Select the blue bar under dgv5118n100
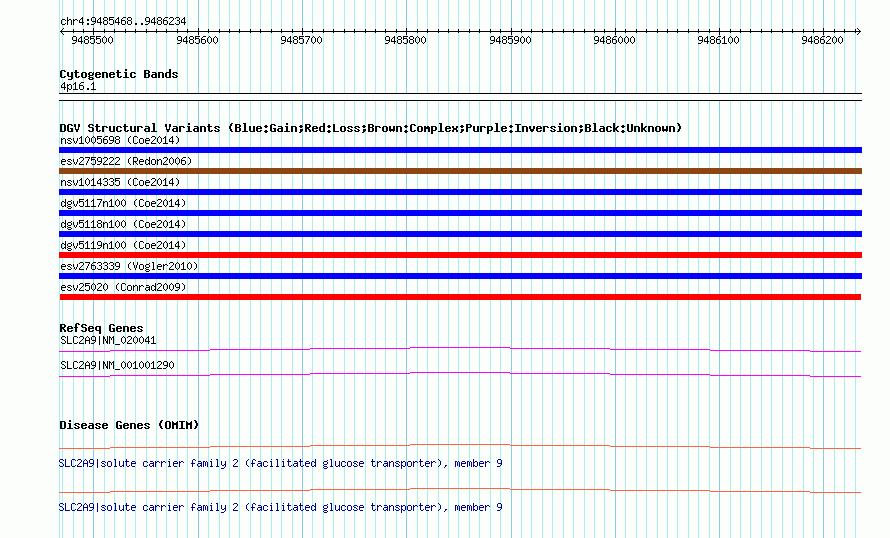 (460, 234)
